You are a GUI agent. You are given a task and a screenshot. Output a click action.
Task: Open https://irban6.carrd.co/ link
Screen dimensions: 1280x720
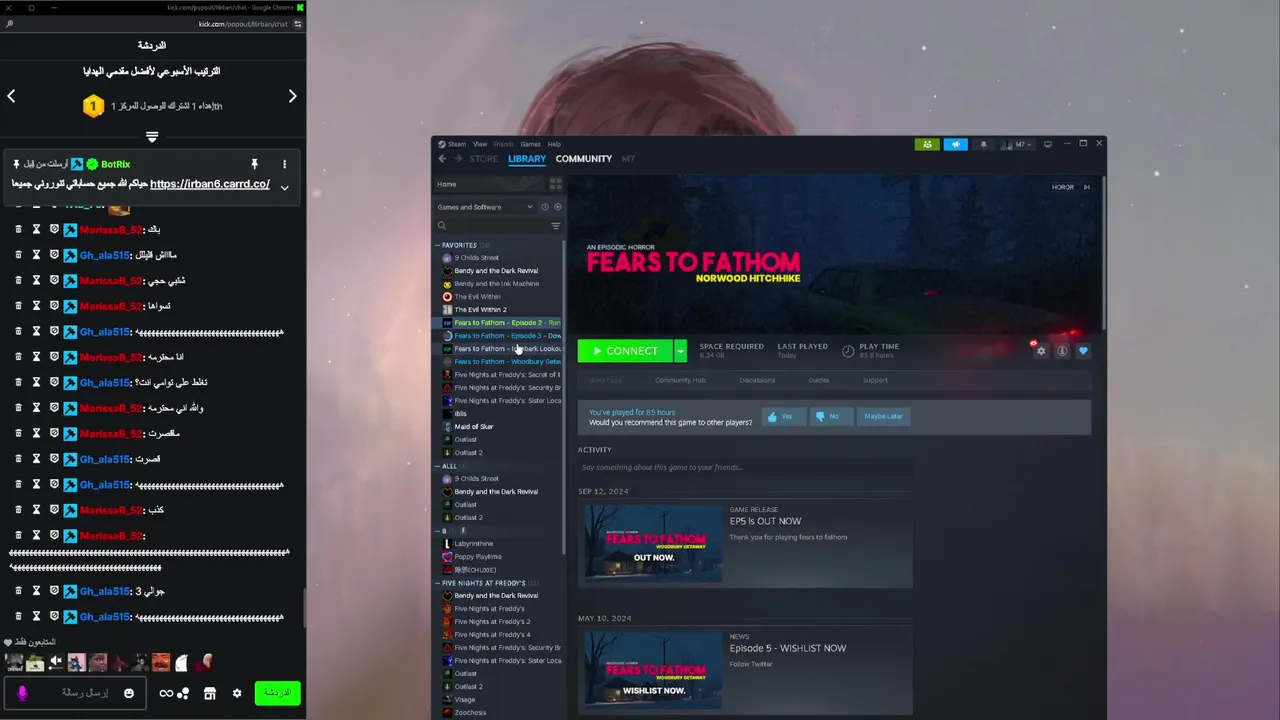click(x=210, y=184)
